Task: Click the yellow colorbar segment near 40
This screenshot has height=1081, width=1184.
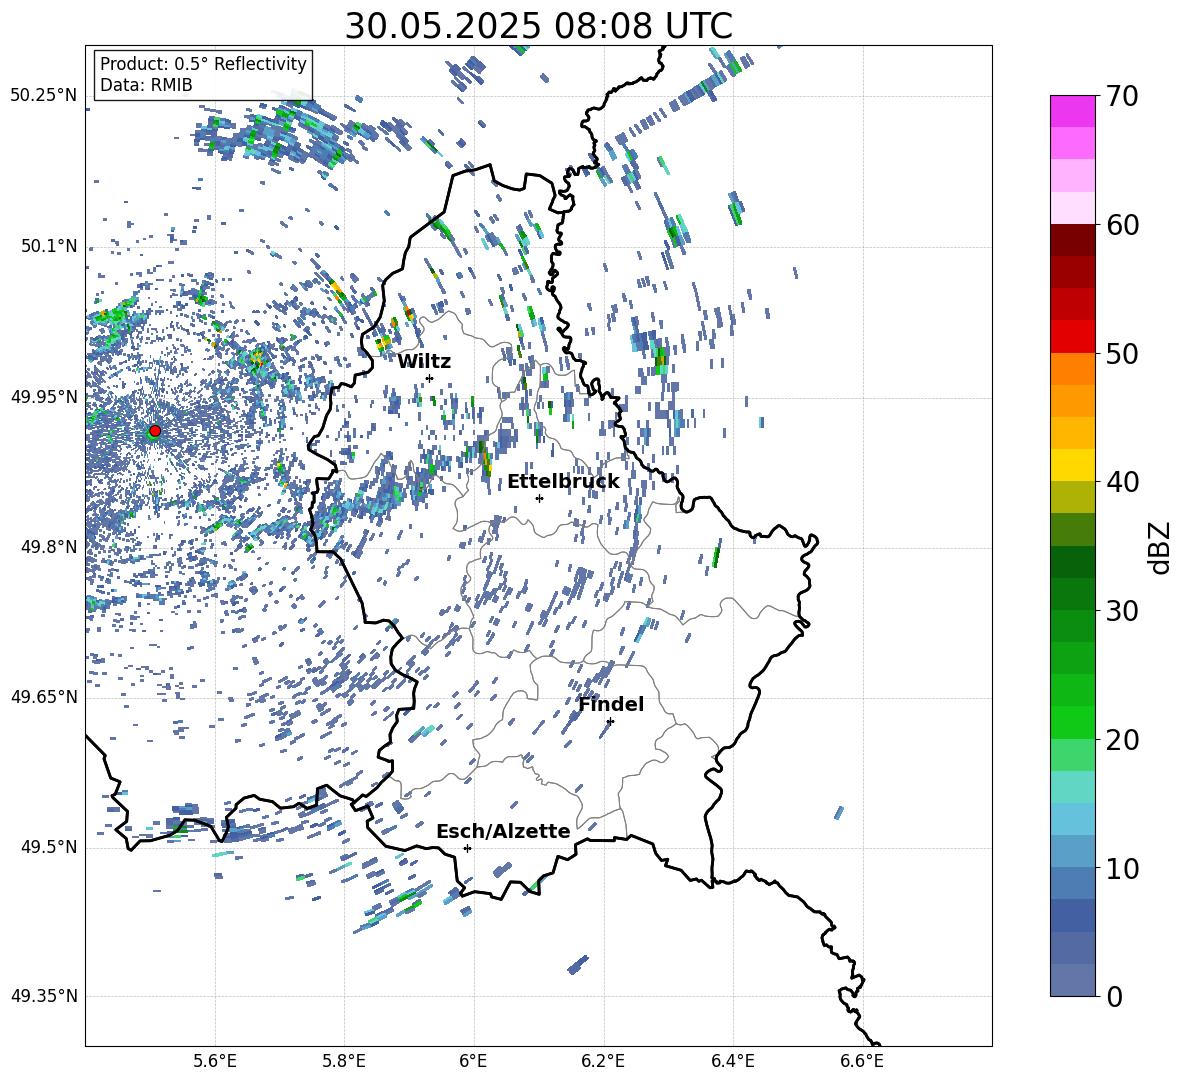Action: click(1072, 465)
